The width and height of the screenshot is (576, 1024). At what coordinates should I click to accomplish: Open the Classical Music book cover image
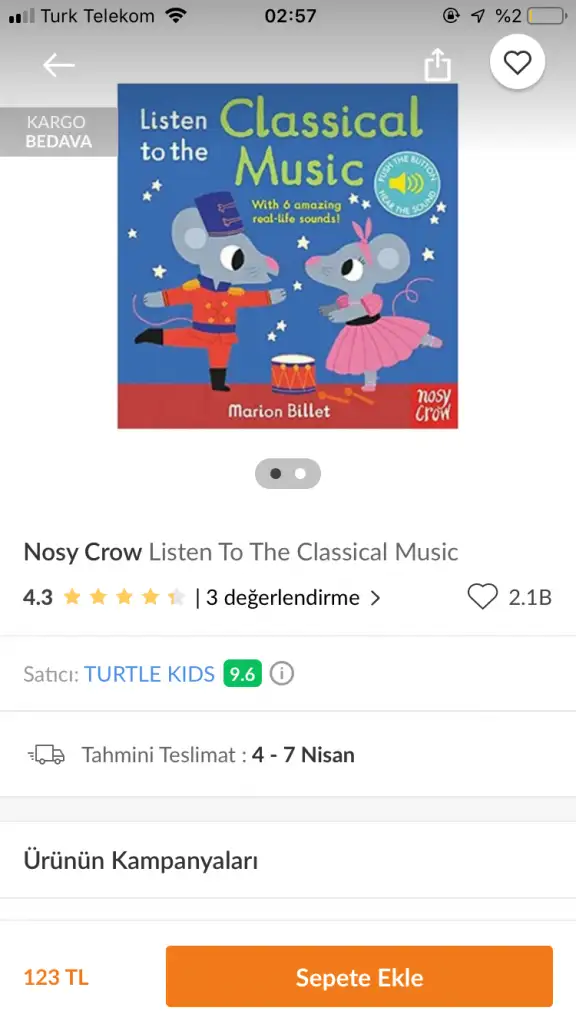coord(287,256)
